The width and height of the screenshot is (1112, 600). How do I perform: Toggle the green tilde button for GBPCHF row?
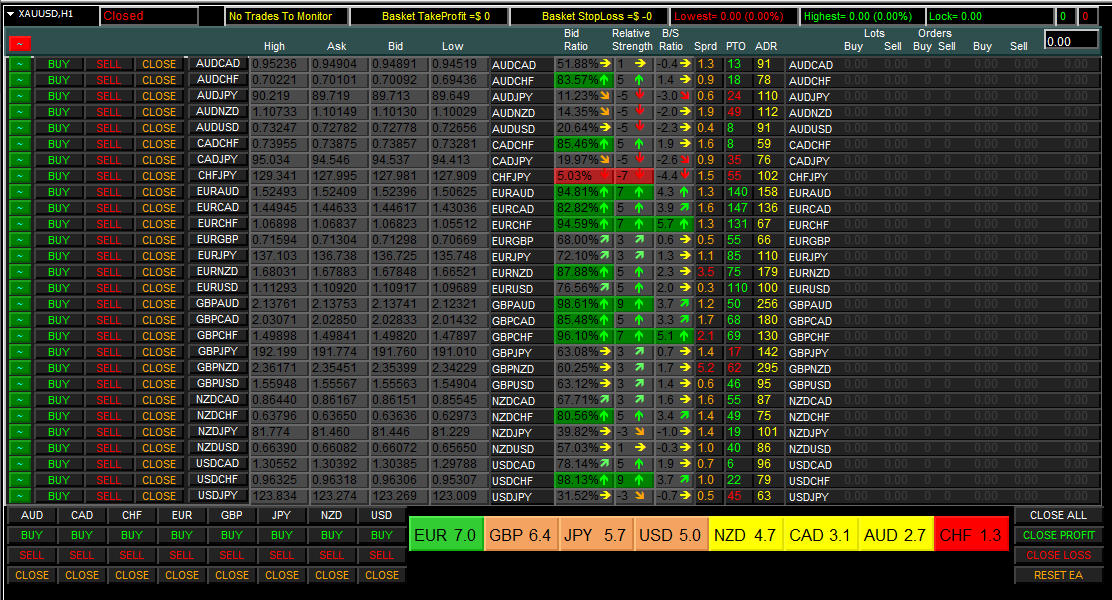[20, 336]
